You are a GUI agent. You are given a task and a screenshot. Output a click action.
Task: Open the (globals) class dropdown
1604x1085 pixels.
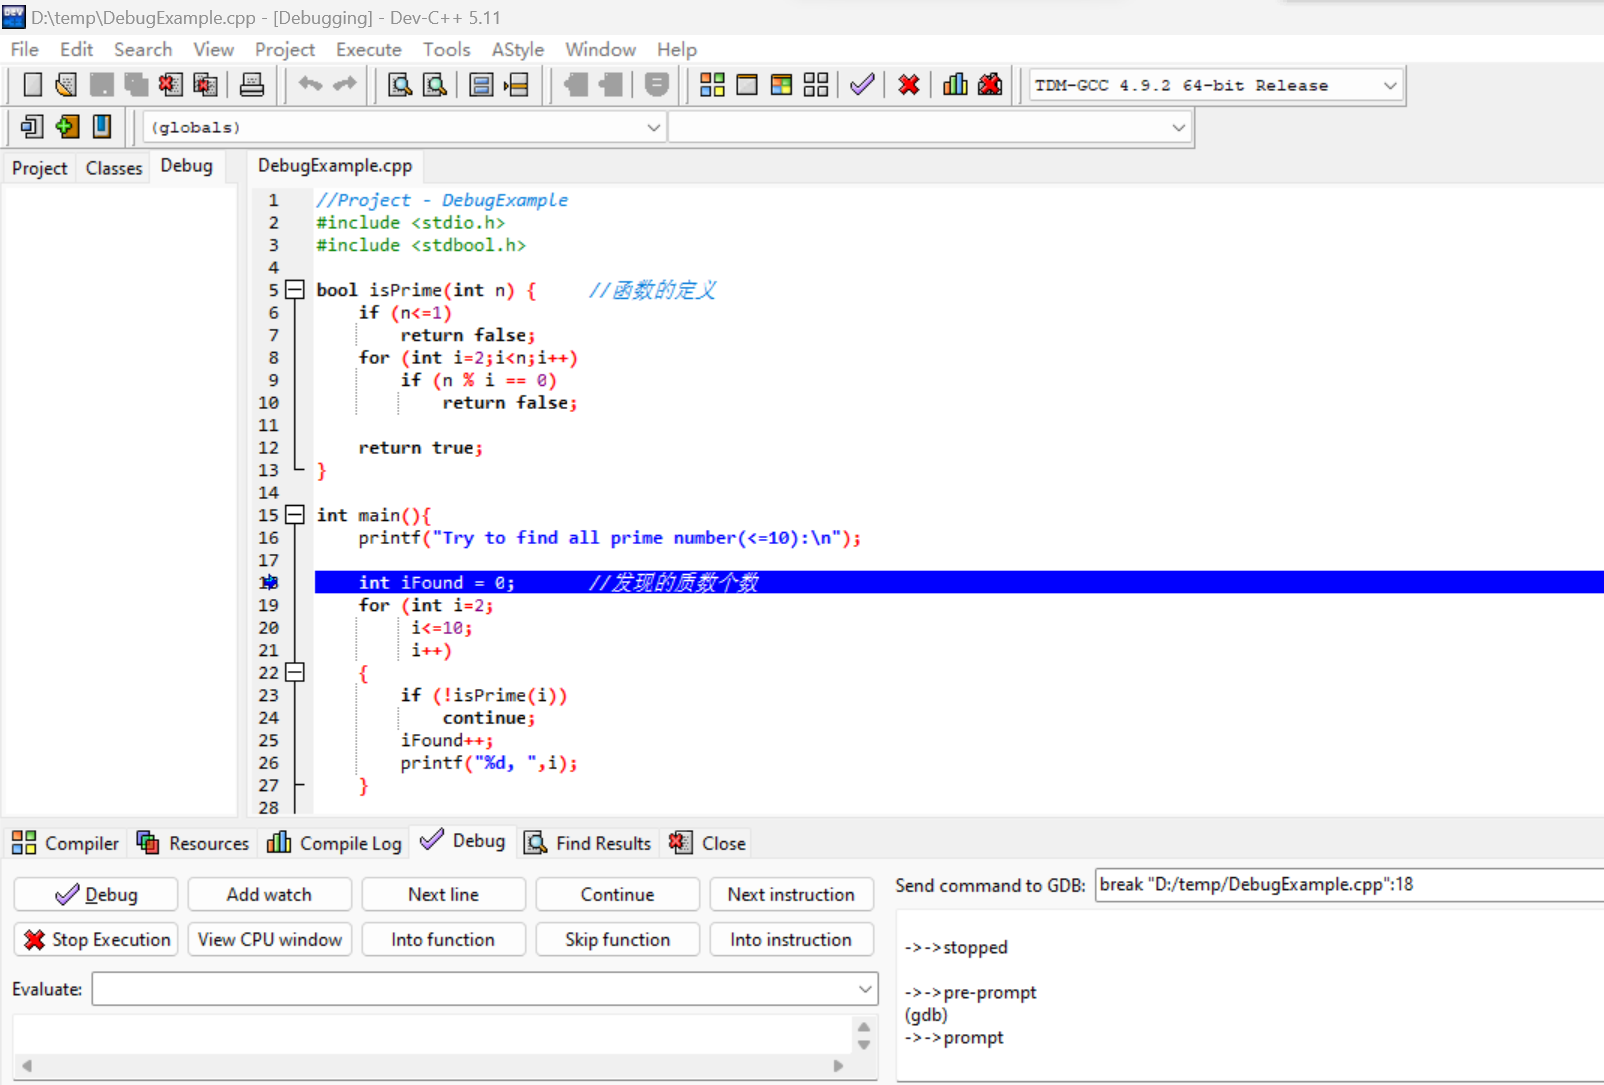point(653,127)
